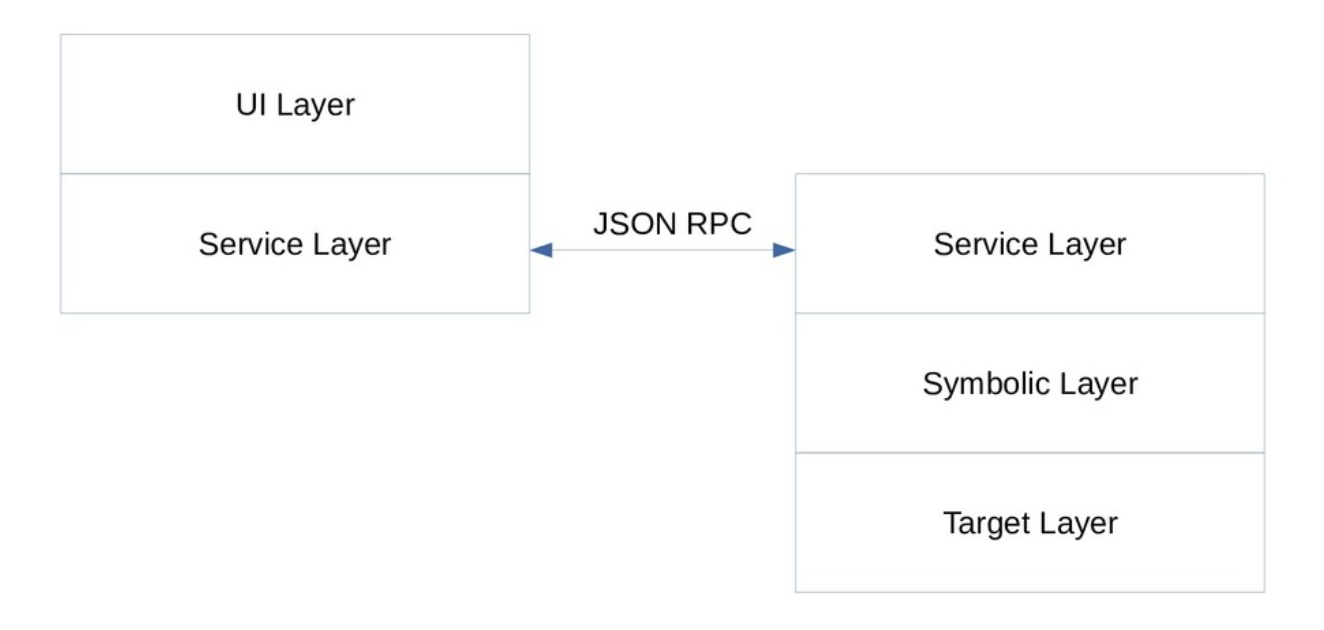Select divider between Symbolic Layer and Target Layer
The width and height of the screenshot is (1324, 630).
(1029, 453)
